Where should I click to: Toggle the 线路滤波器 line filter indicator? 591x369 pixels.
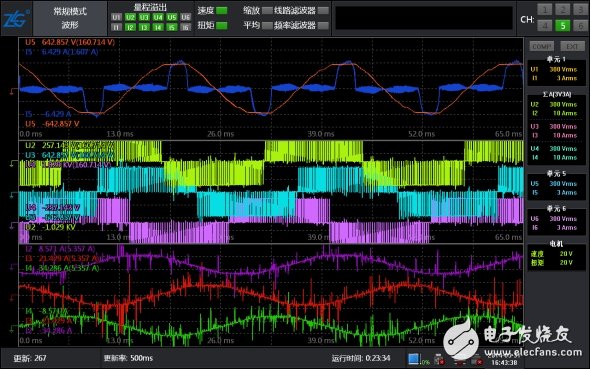coord(323,11)
